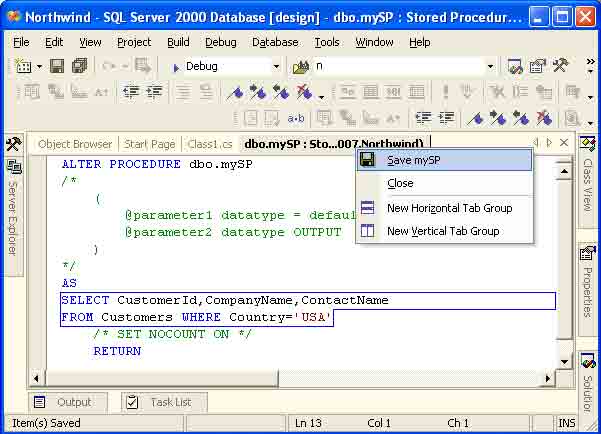Click the Save All stacked disks icon

pyautogui.click(x=79, y=66)
